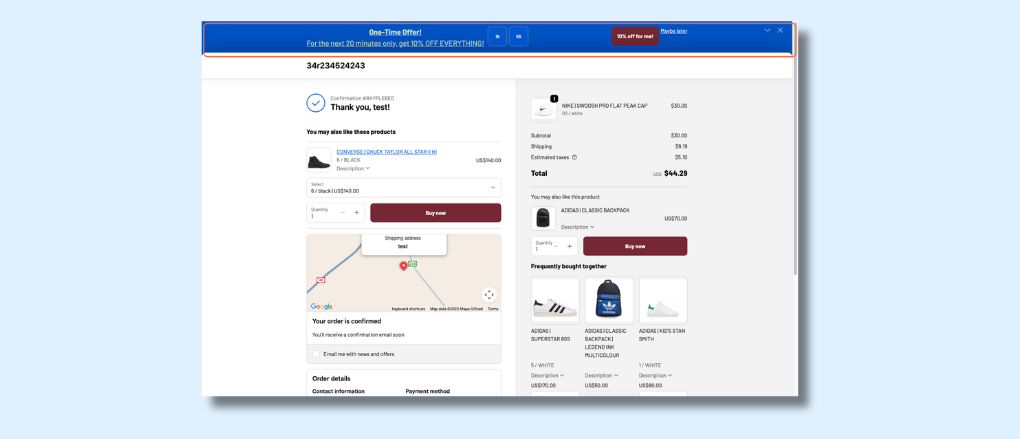Click the 10% OFF EVERYTHING offer text link
Image resolution: width=1020 pixels, height=439 pixels.
(x=396, y=44)
